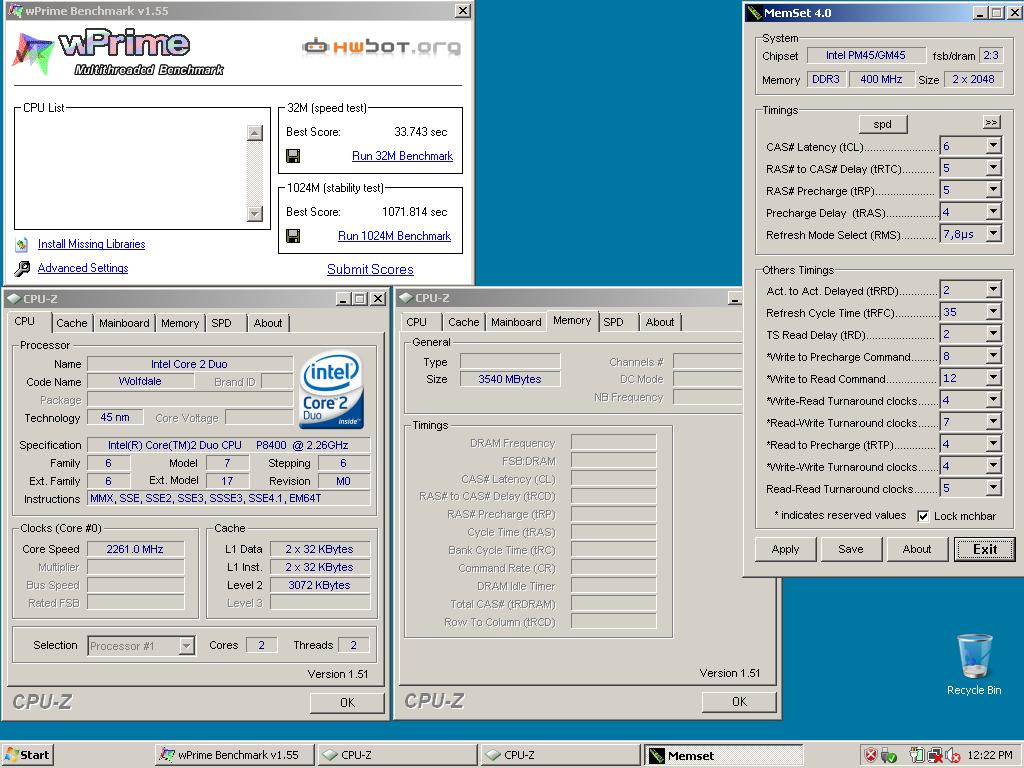This screenshot has width=1024, height=768.
Task: Expand MemSet timings with >> button
Action: point(991,123)
